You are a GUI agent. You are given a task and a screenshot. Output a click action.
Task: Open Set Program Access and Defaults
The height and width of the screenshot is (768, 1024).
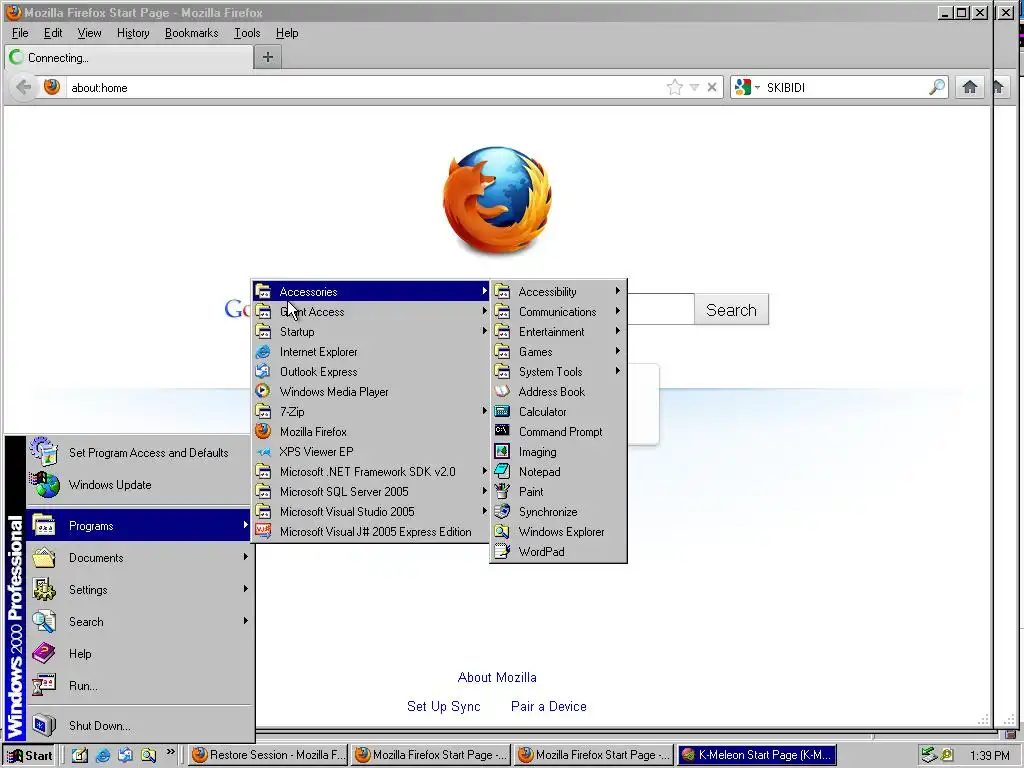pyautogui.click(x=138, y=453)
